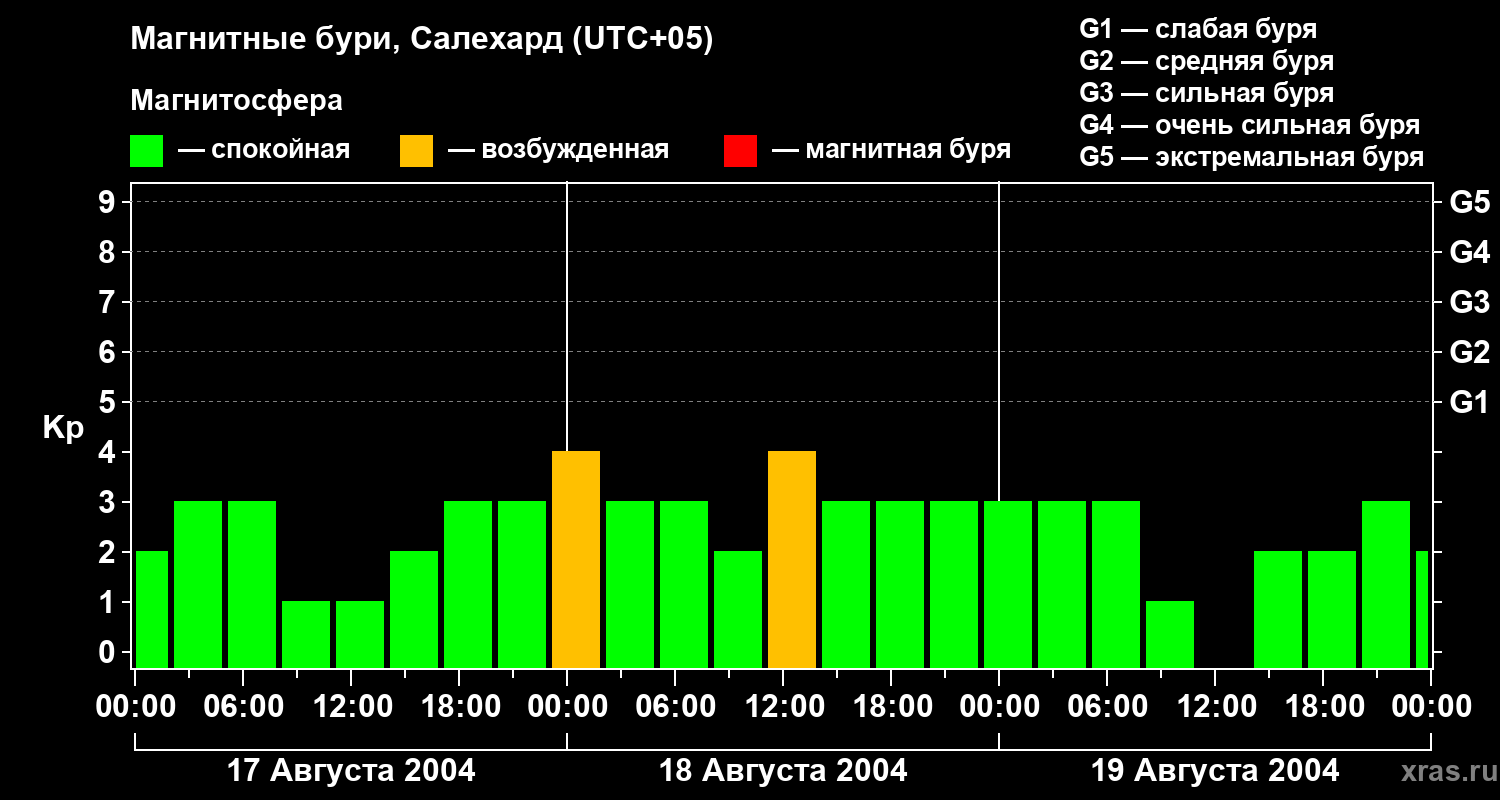Click the 'G2' label on the right axis
Screen dimensions: 1500x800
[x=1469, y=352]
